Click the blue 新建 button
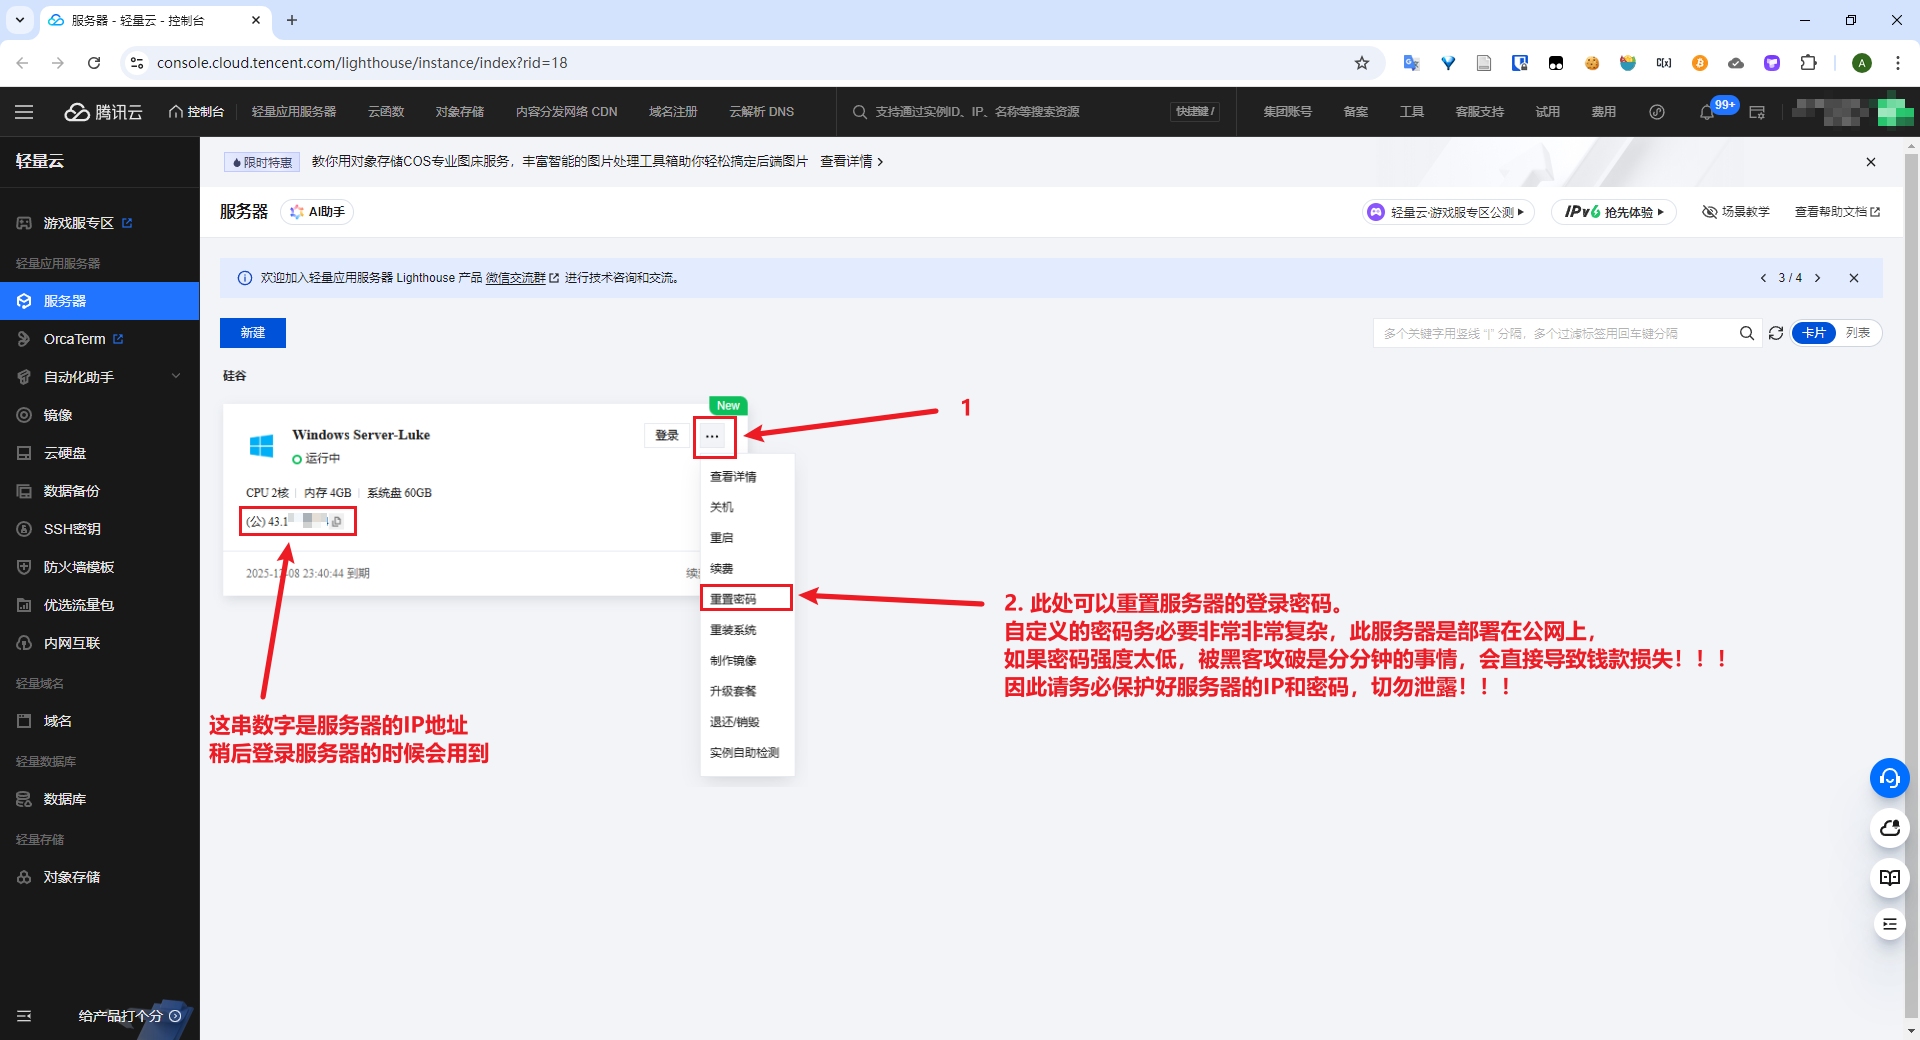 tap(253, 333)
